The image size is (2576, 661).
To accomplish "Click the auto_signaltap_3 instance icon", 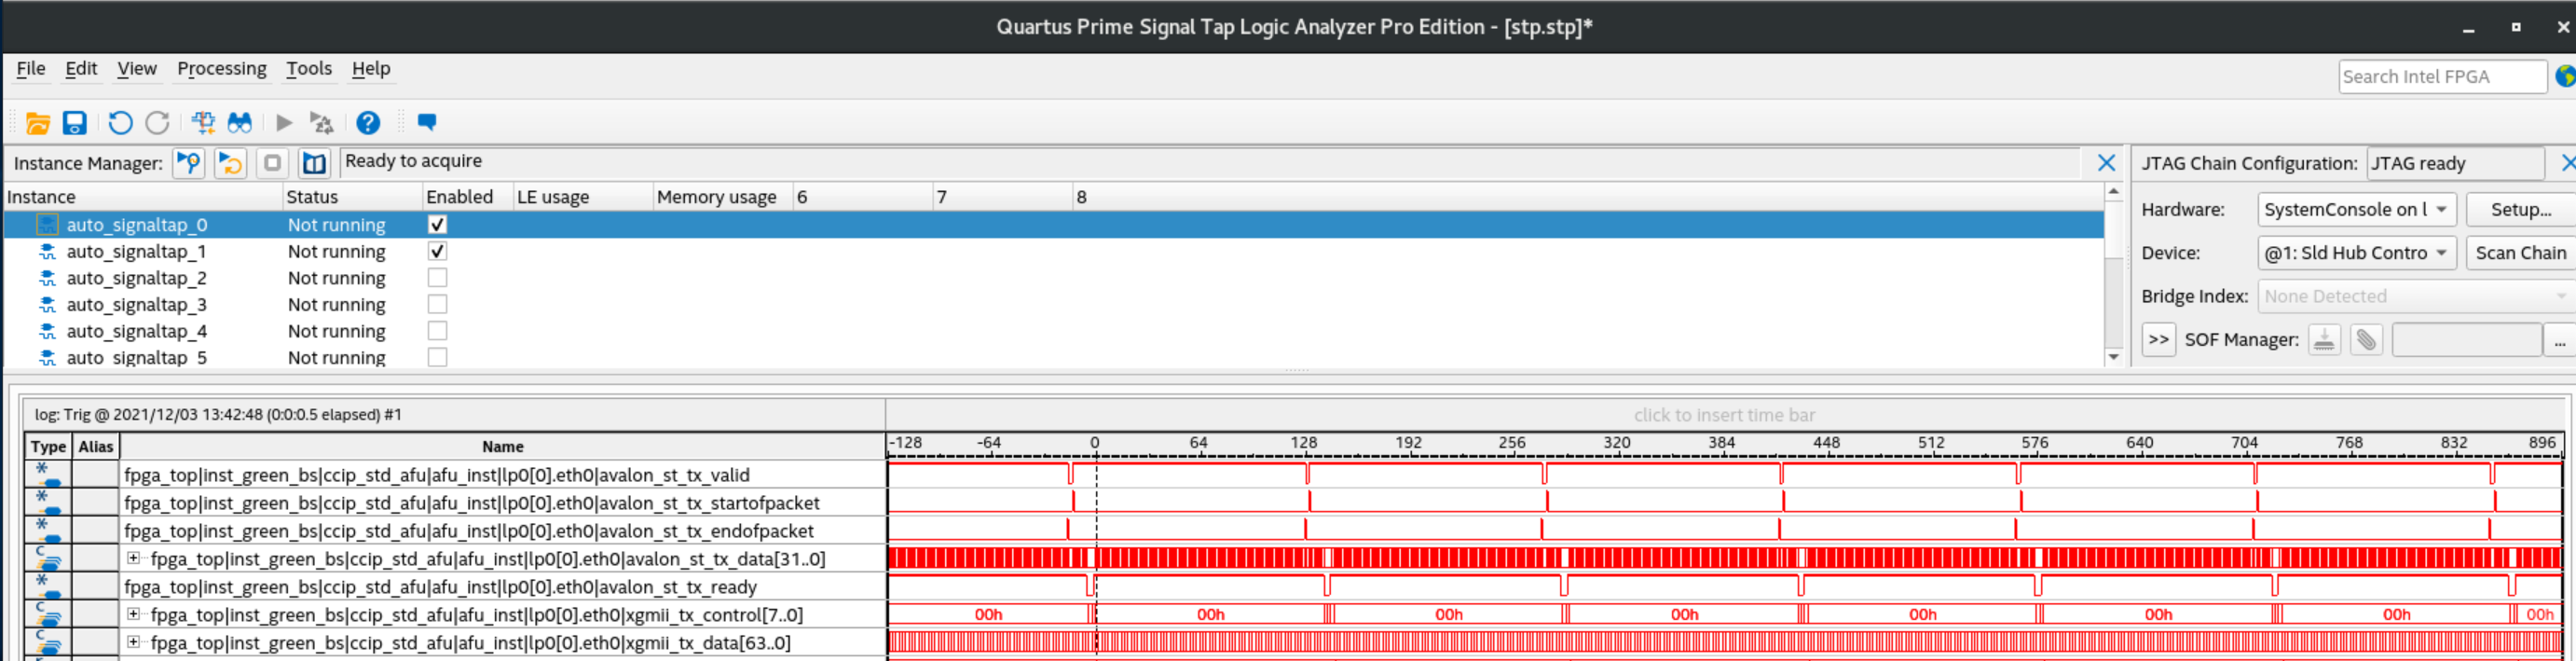I will [x=47, y=305].
